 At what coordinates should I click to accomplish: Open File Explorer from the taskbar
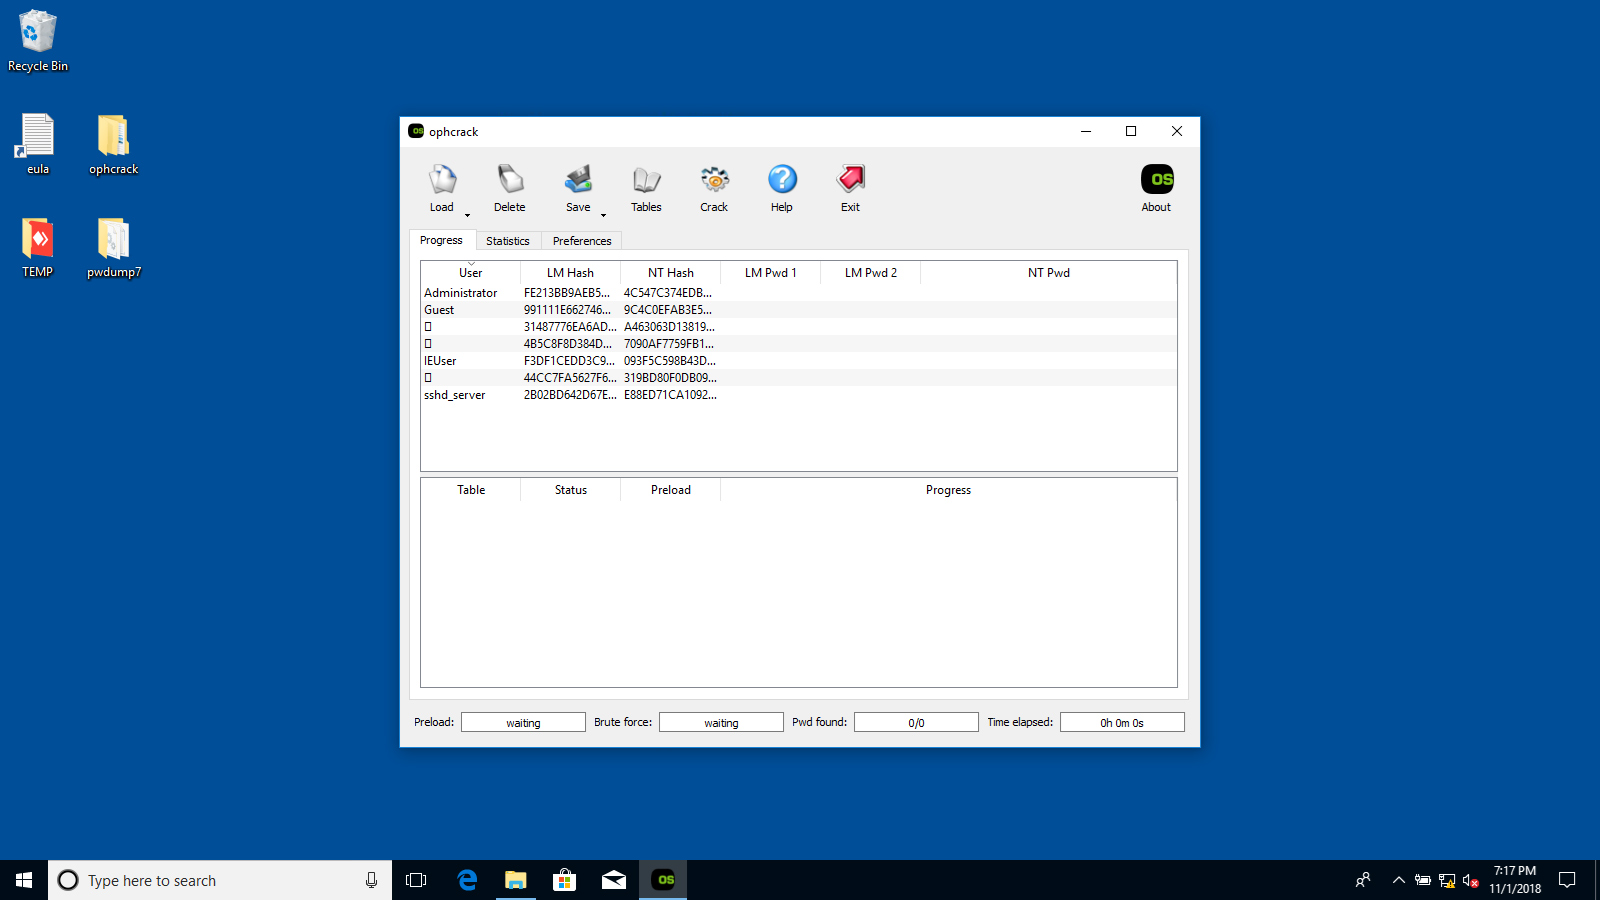pos(516,880)
